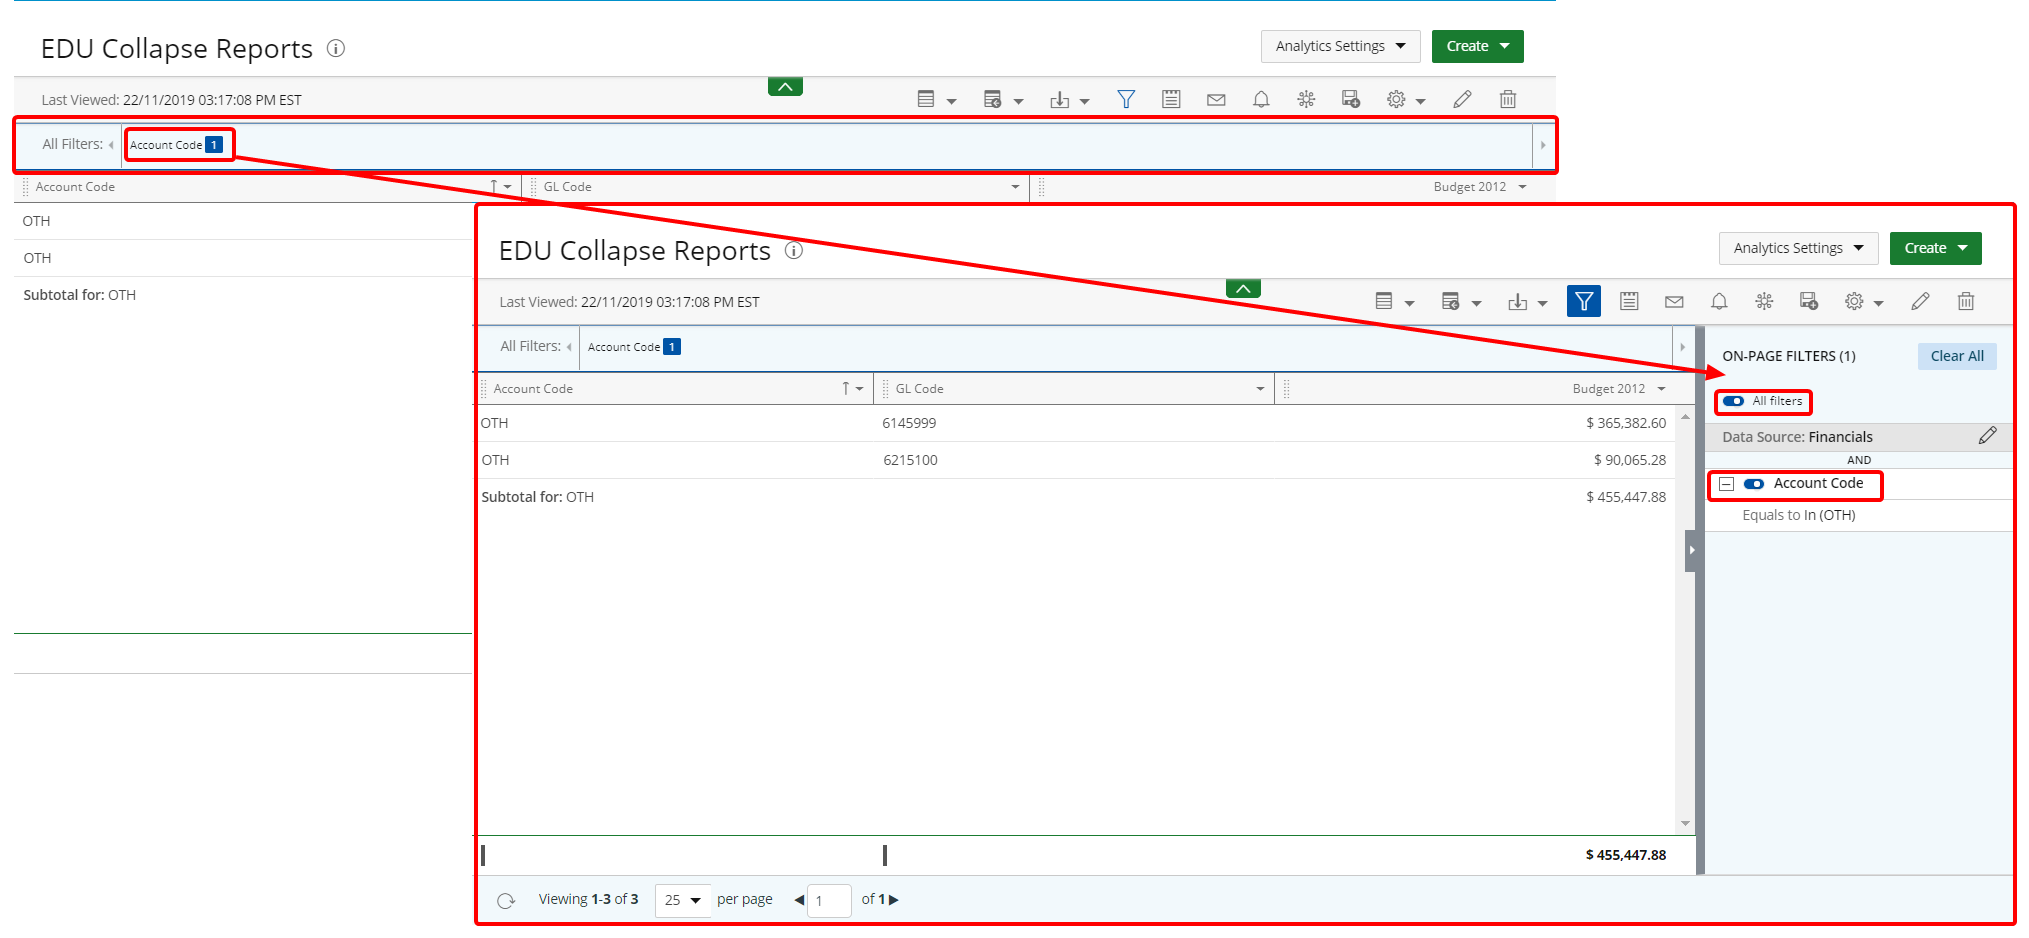2029x938 pixels.
Task: Click the export download icon in the background toolbar
Action: 1060,99
